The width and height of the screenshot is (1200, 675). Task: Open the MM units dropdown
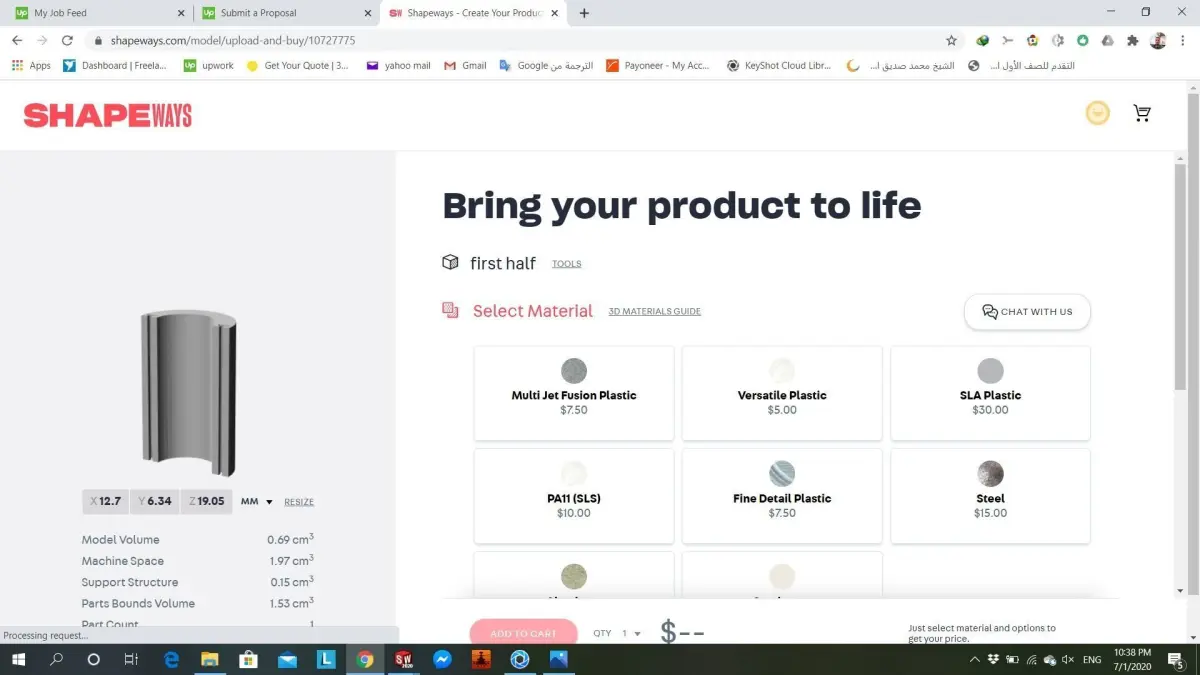pos(257,501)
